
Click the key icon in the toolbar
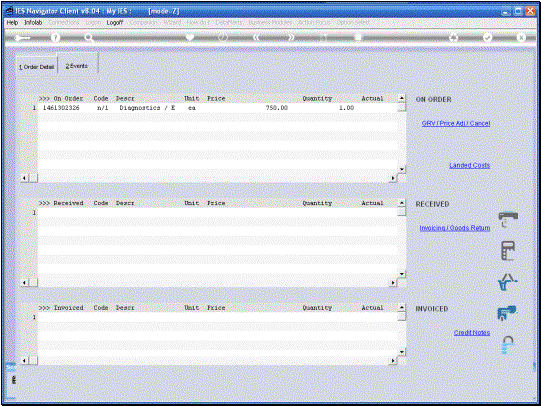(22, 38)
